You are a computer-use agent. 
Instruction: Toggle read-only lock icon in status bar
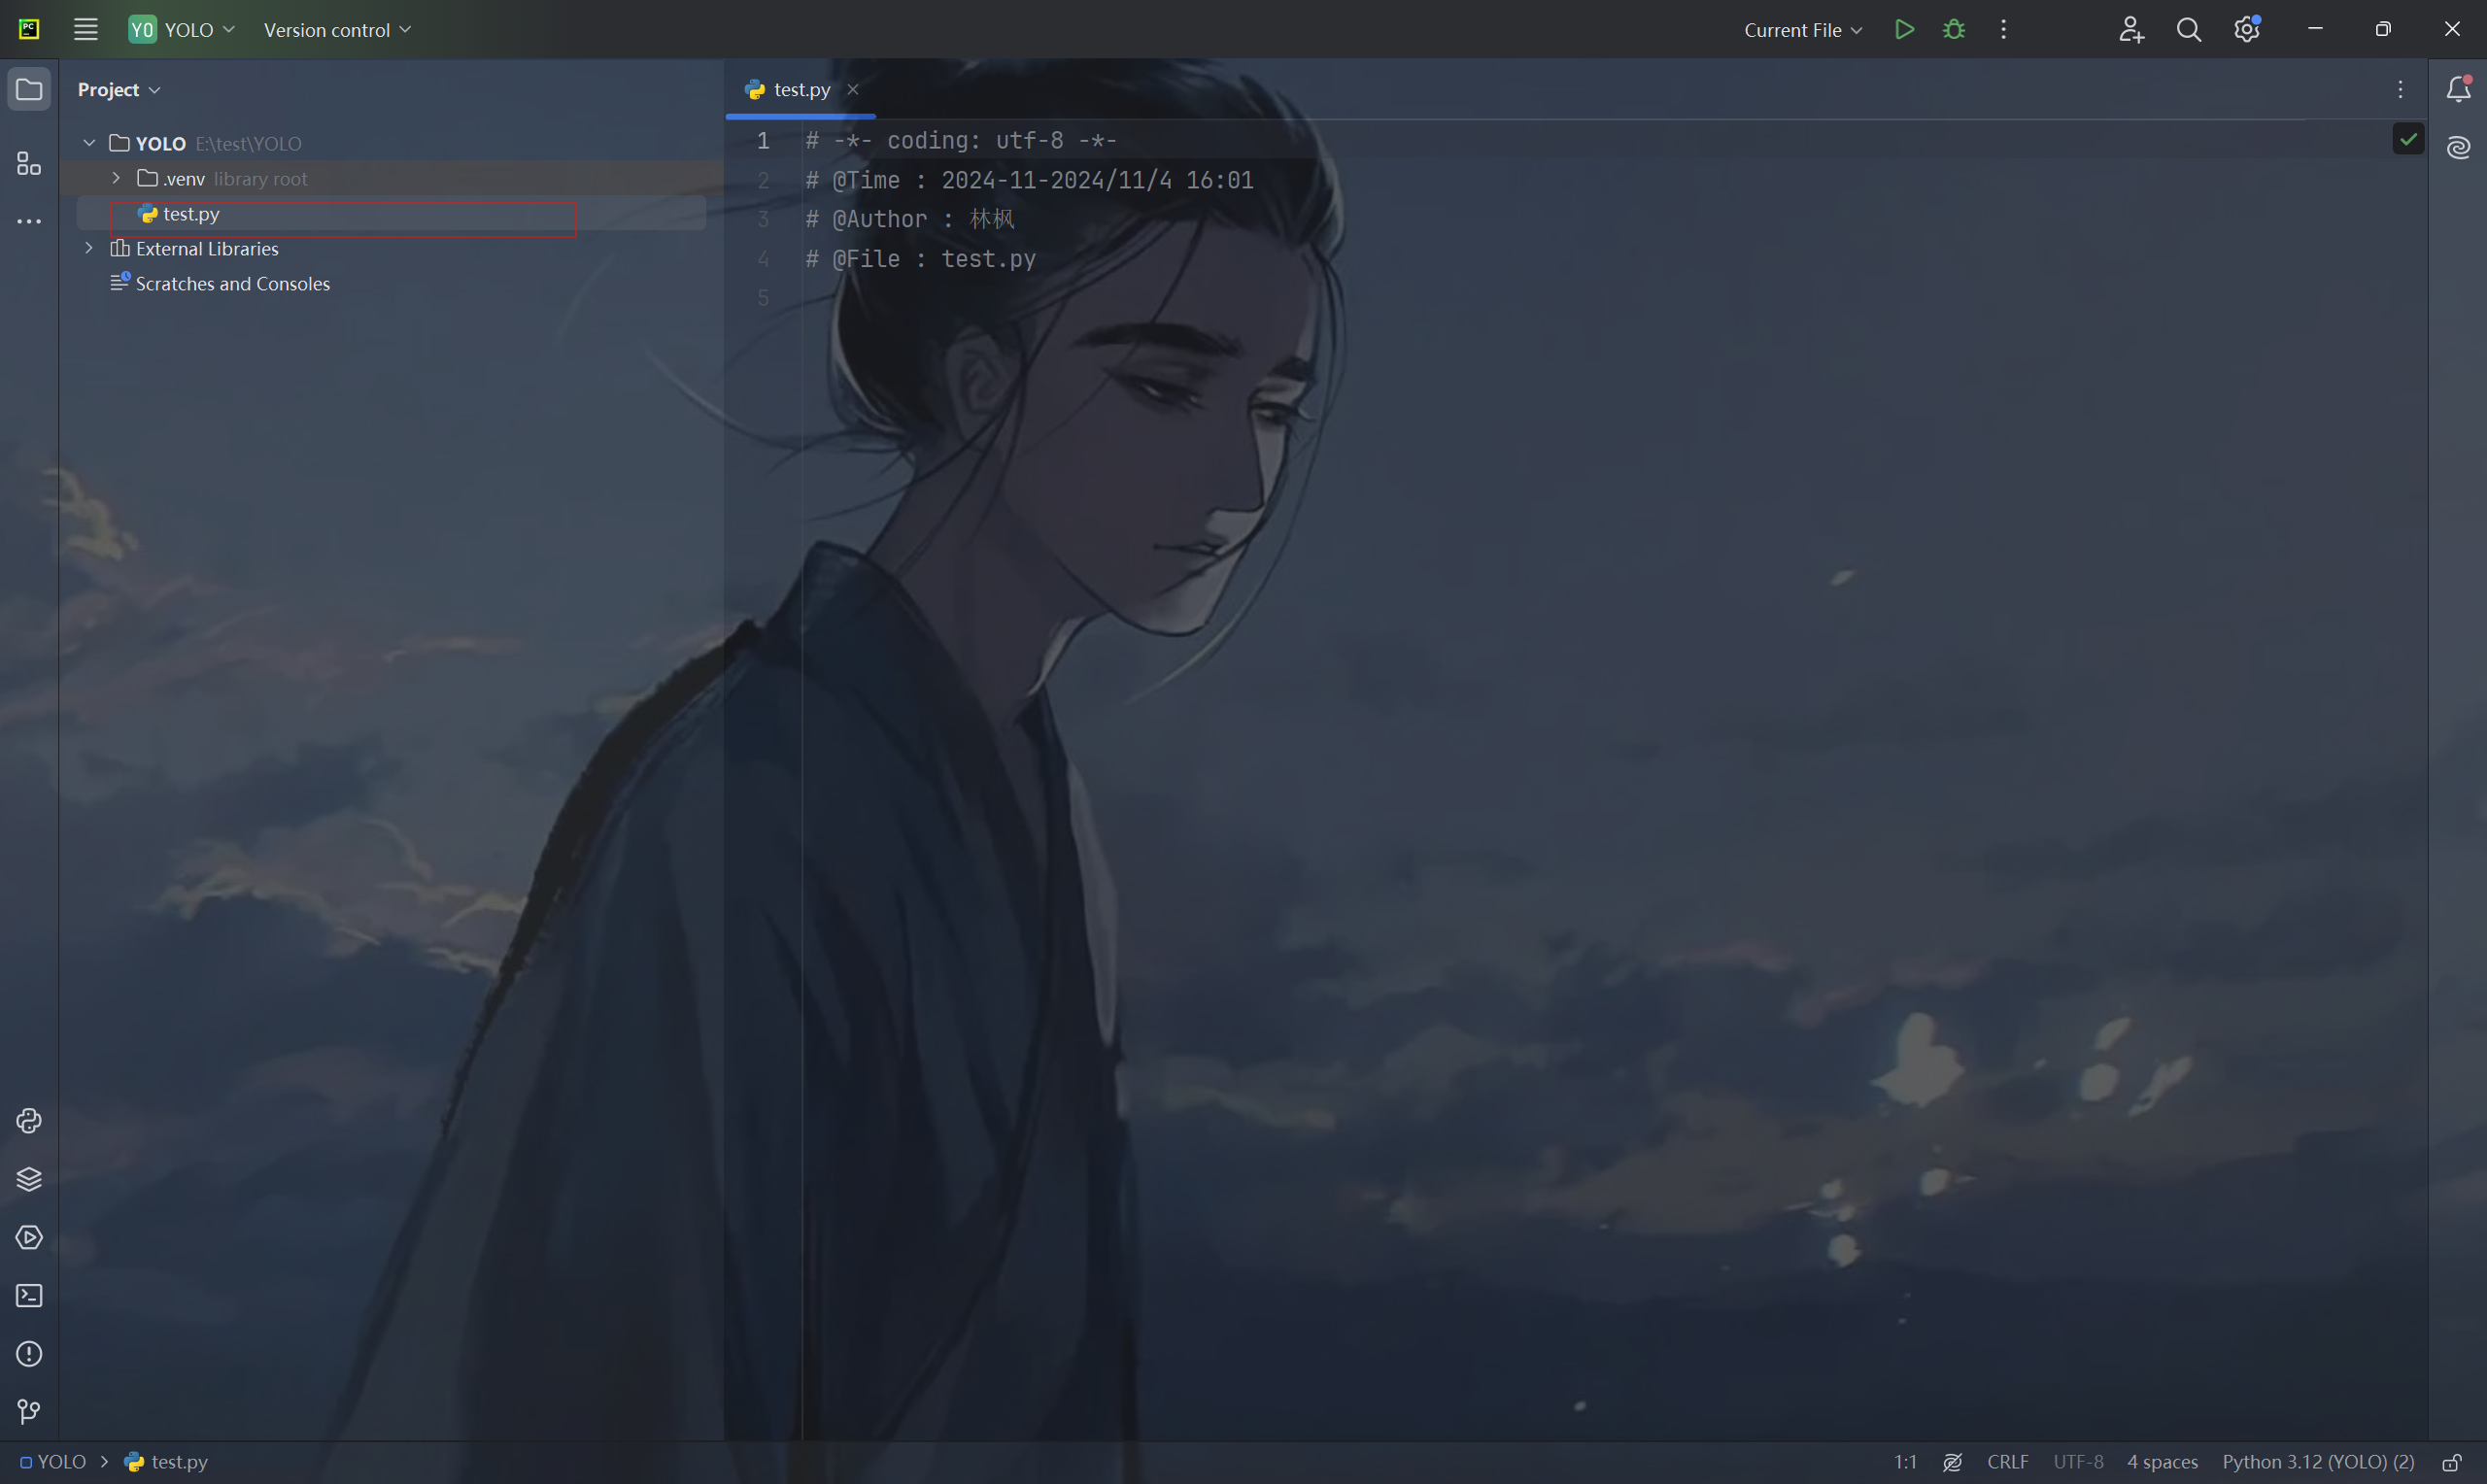click(2451, 1462)
